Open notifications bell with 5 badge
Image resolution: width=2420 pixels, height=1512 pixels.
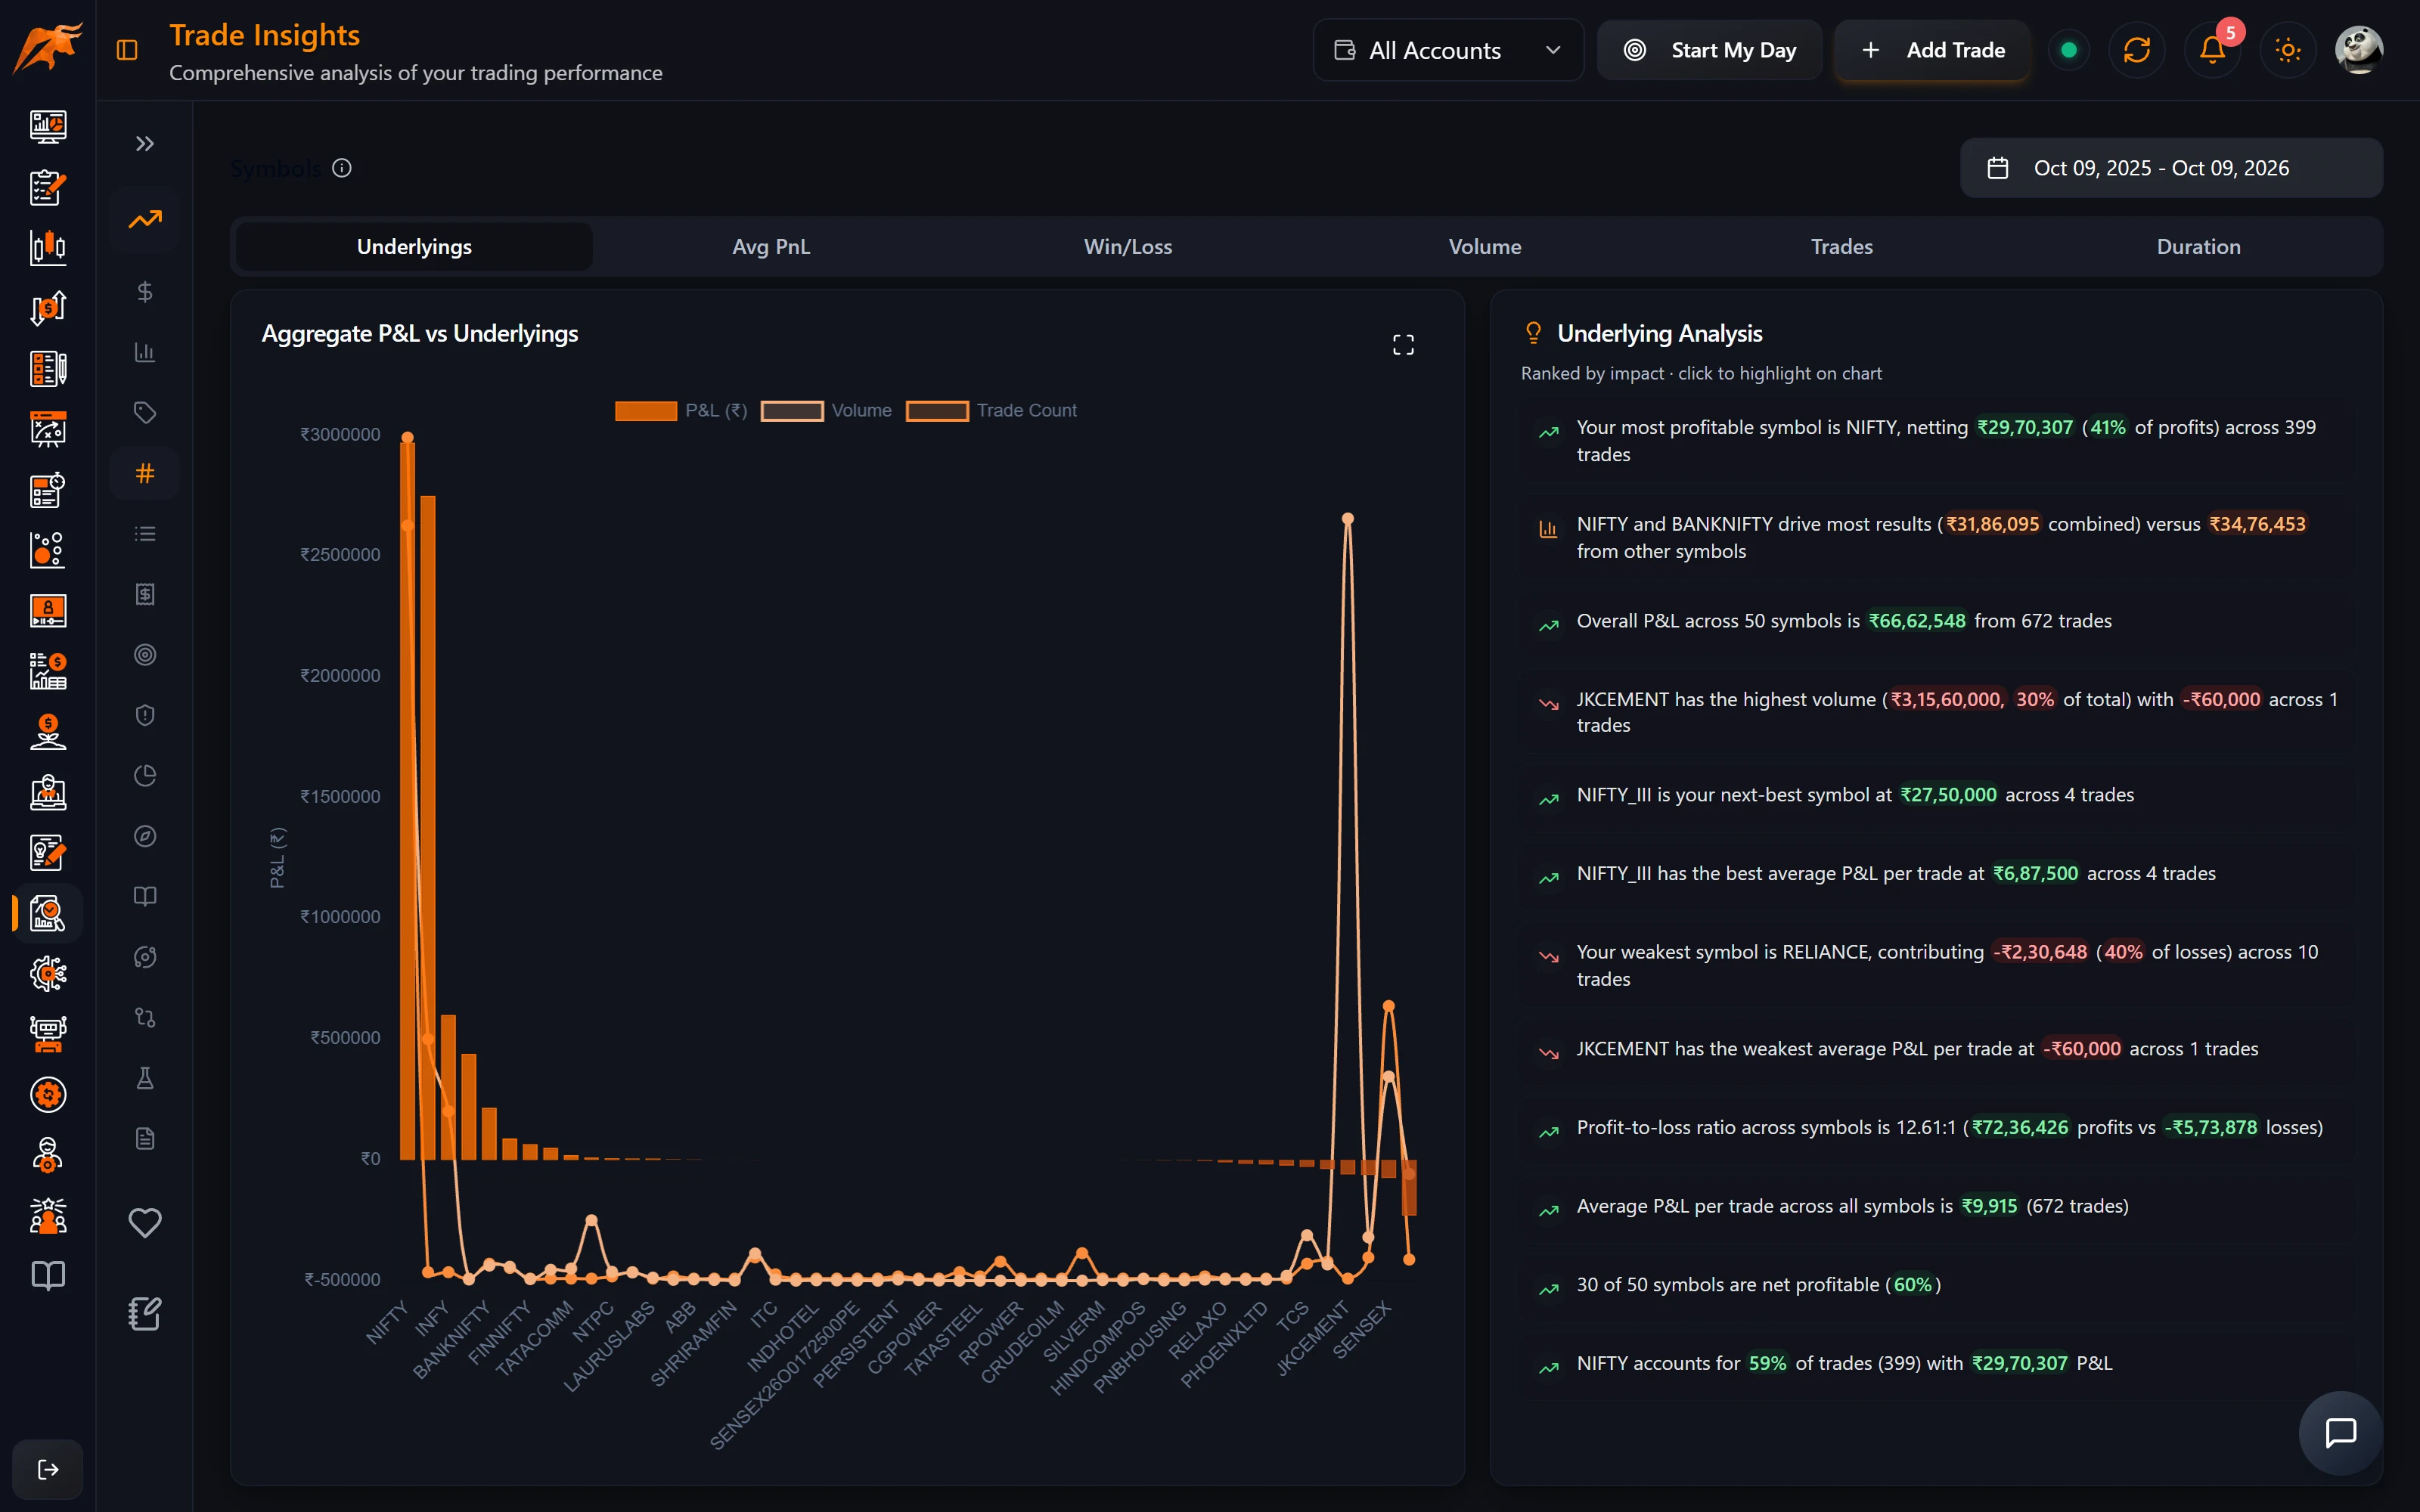[x=2213, y=50]
